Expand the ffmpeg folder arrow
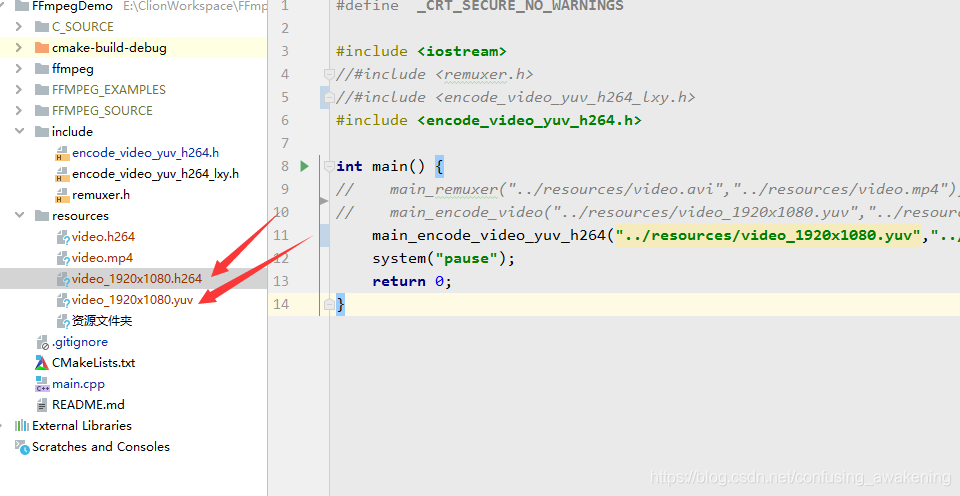The height and width of the screenshot is (496, 960). pyautogui.click(x=18, y=69)
